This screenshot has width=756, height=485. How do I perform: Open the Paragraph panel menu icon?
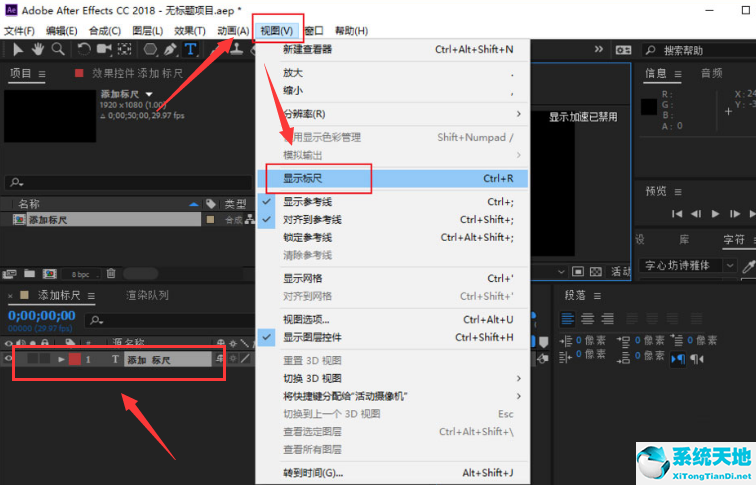[597, 296]
